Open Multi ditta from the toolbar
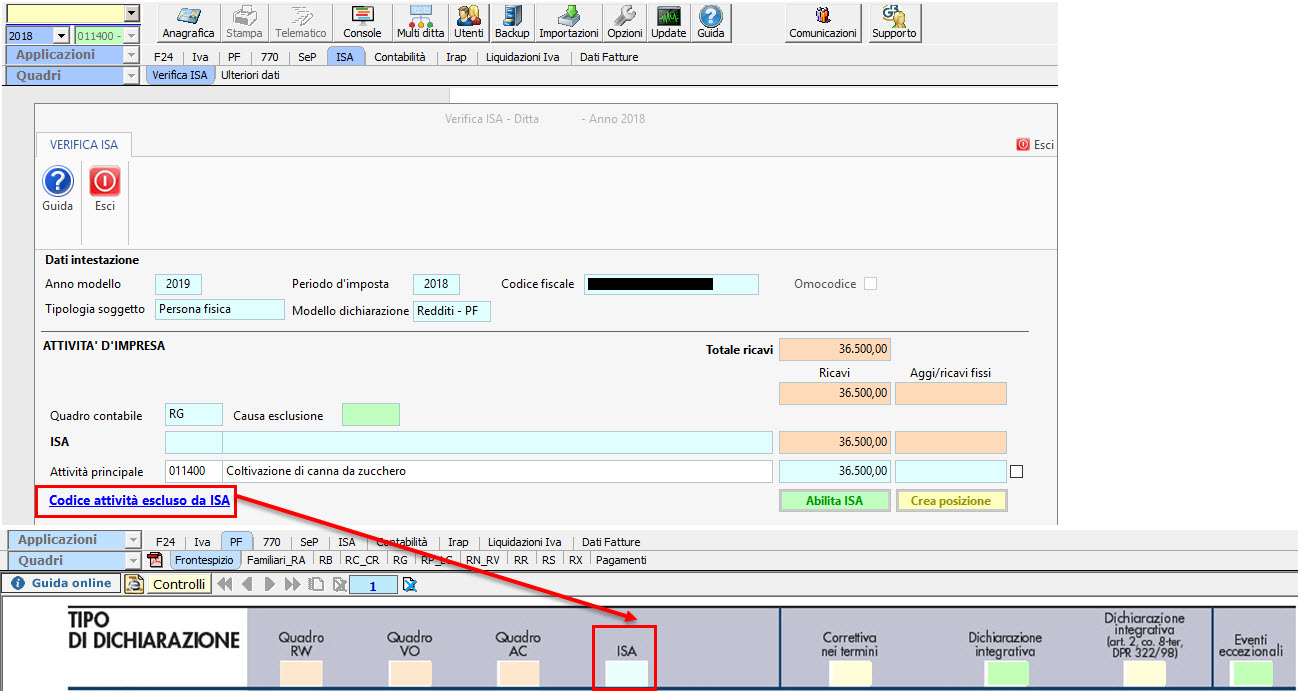 (421, 23)
